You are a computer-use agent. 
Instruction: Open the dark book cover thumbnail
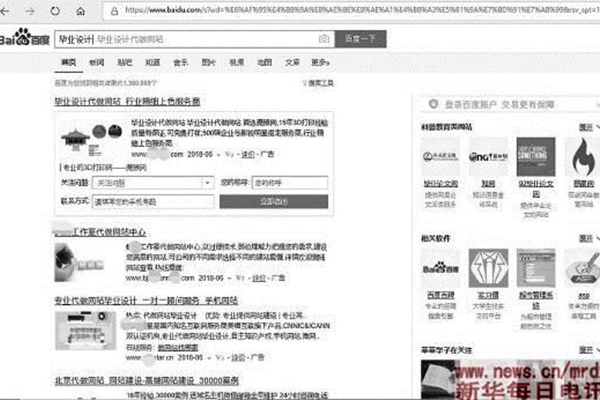click(536, 157)
